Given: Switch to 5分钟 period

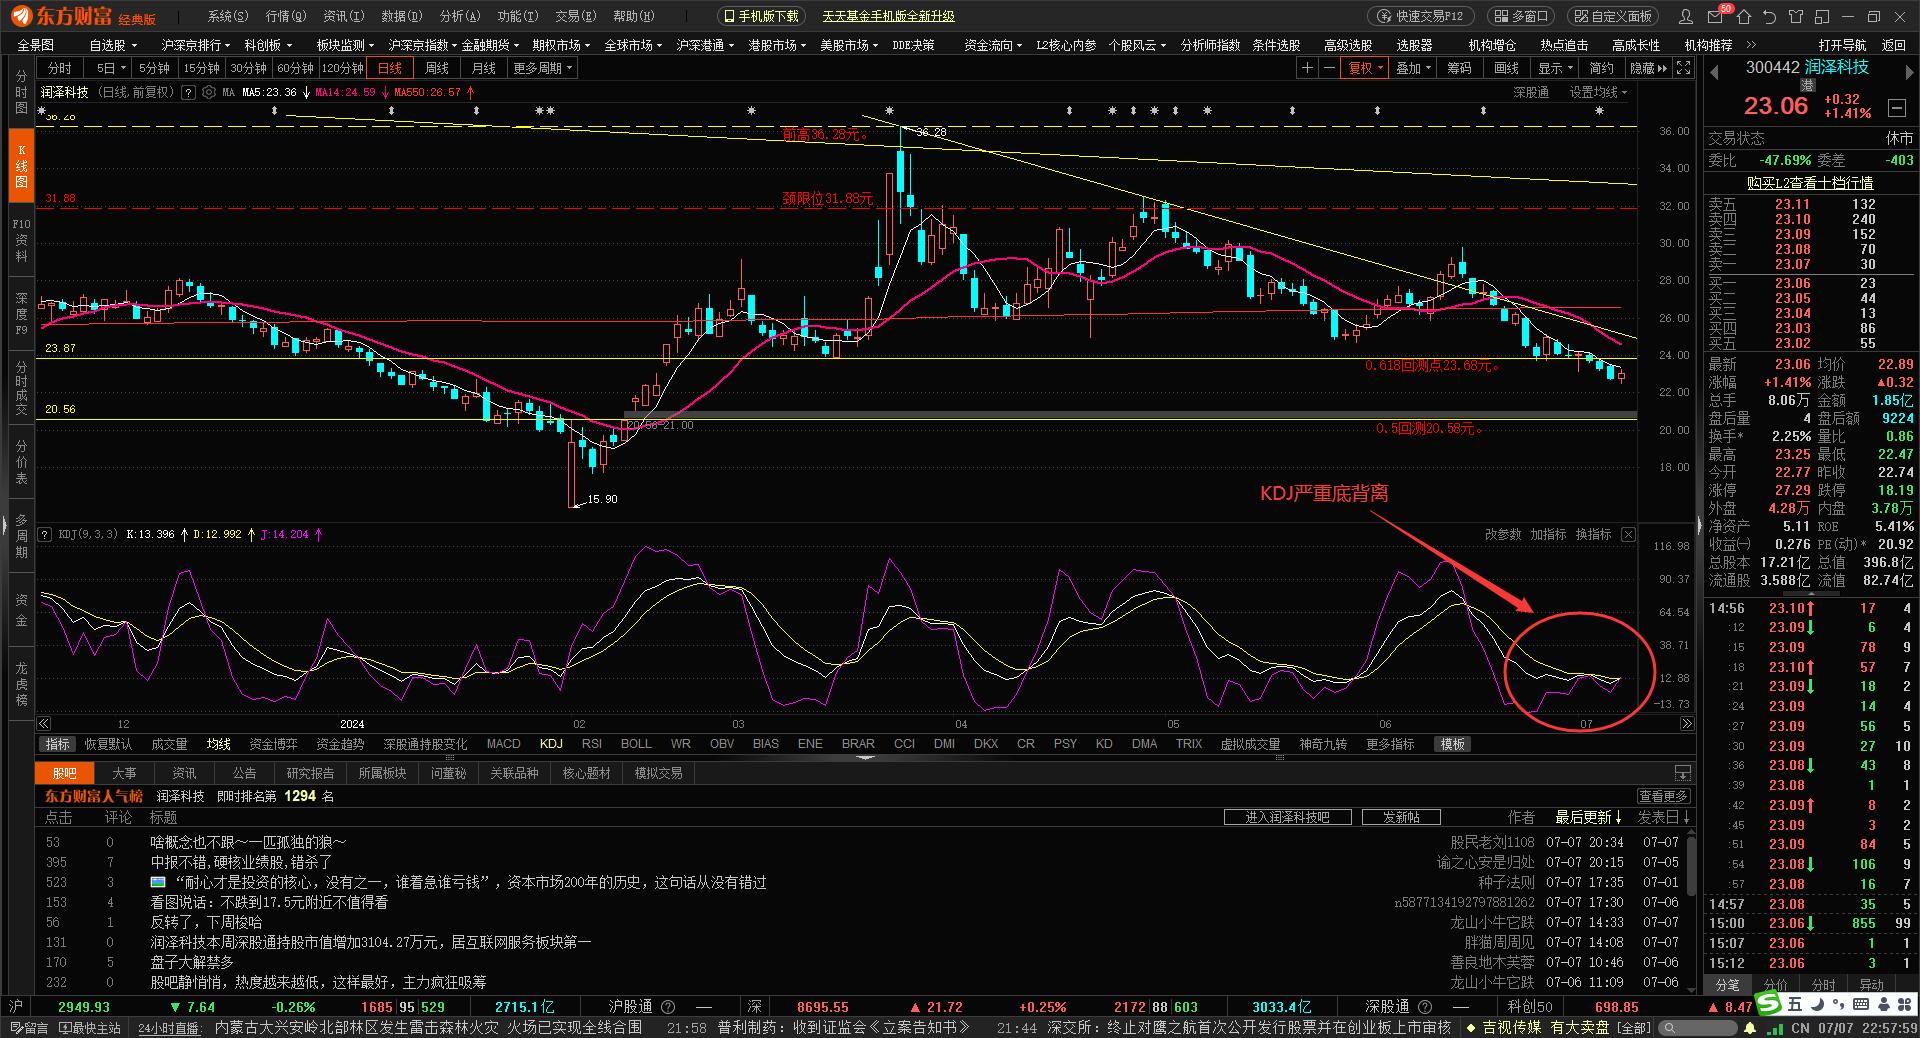Looking at the screenshot, I should [153, 68].
